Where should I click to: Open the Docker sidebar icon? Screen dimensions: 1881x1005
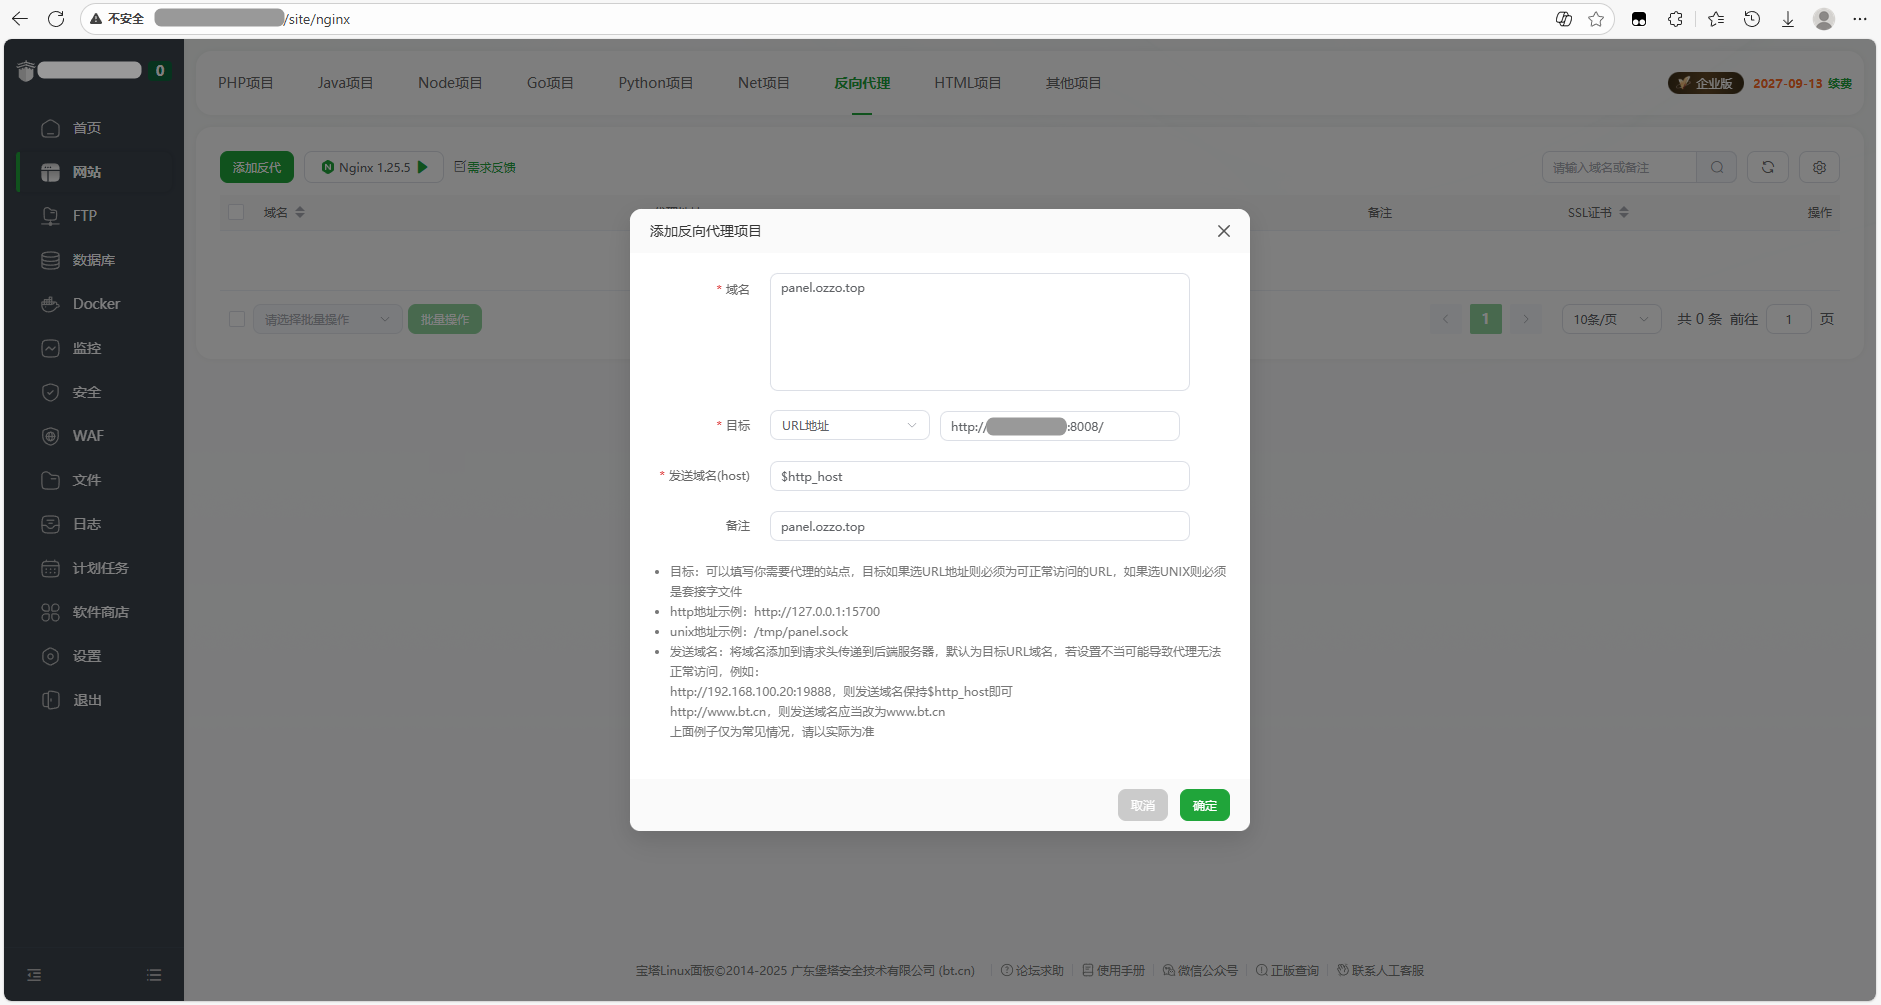50,304
